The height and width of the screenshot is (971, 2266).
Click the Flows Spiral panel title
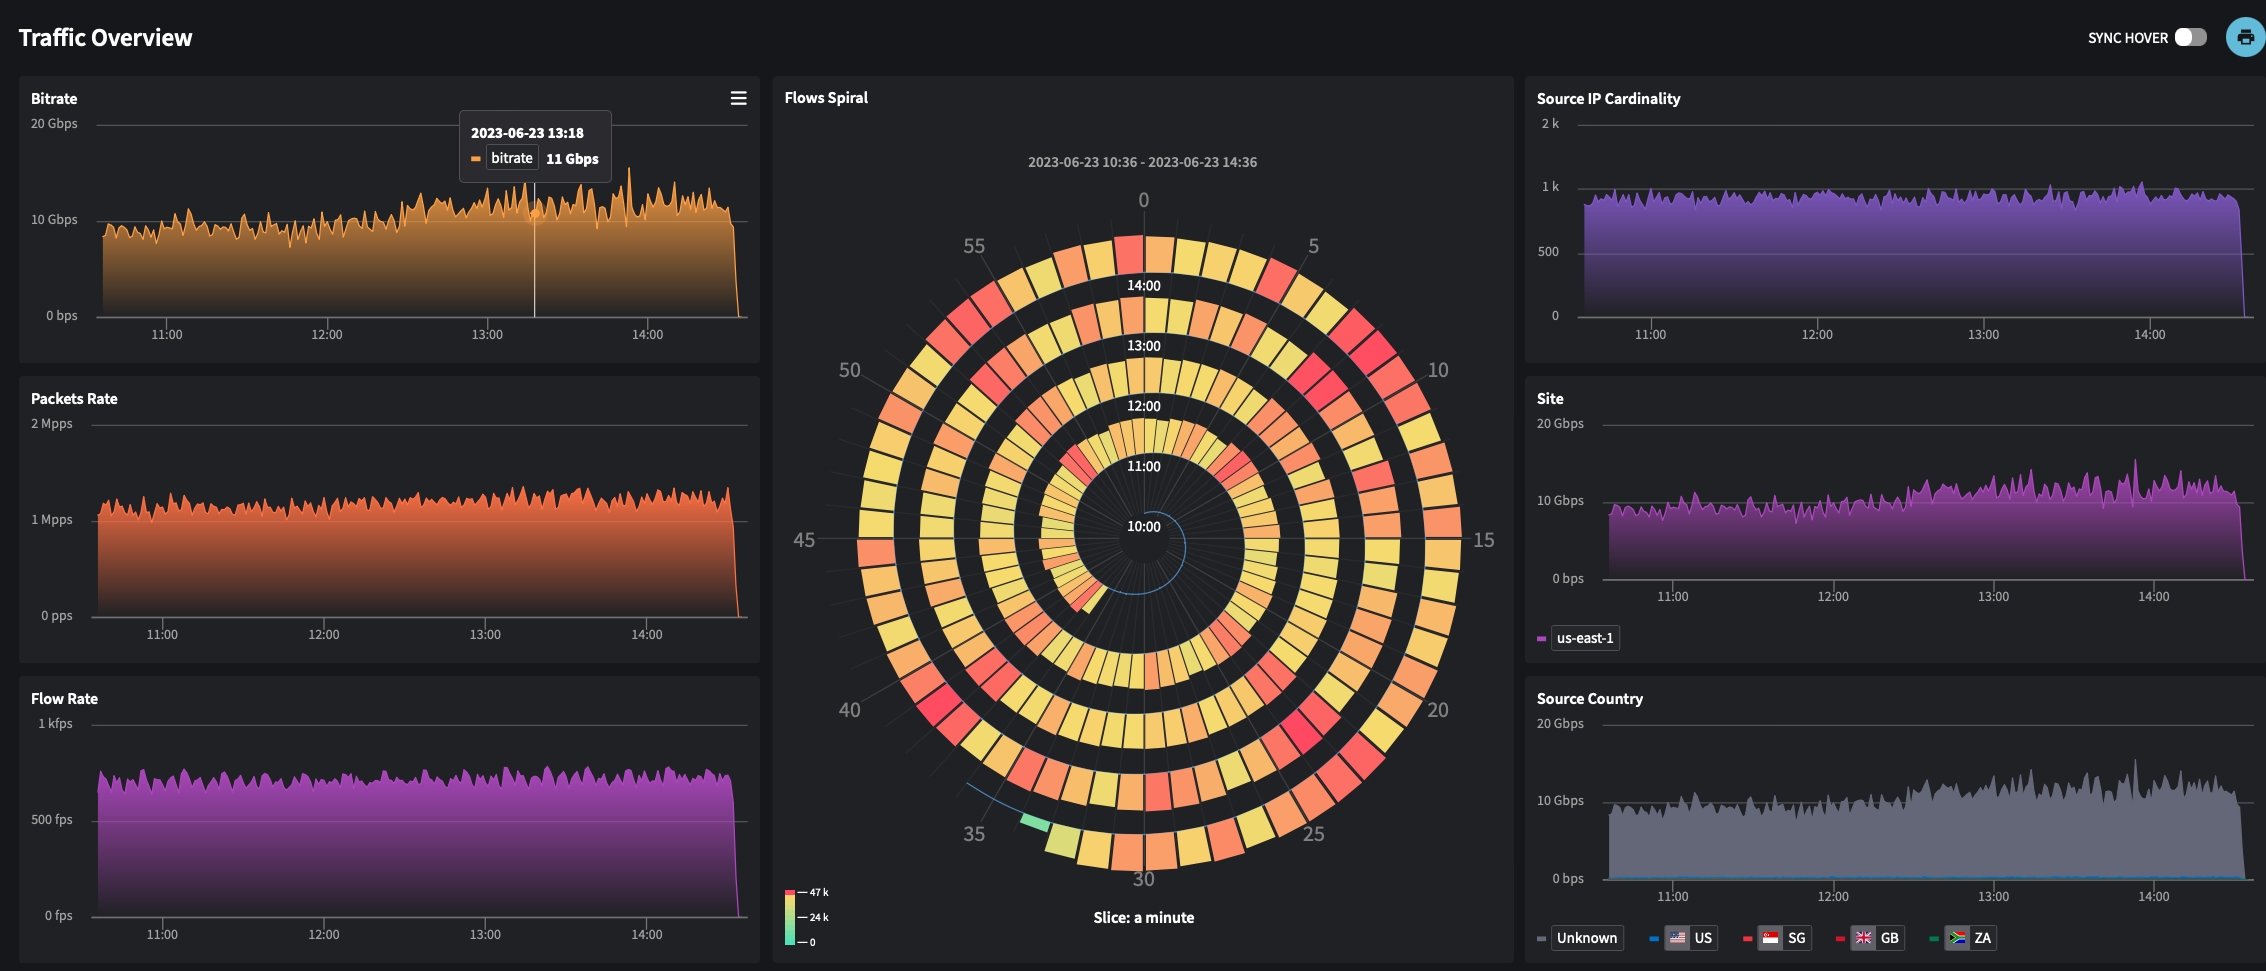click(x=826, y=98)
